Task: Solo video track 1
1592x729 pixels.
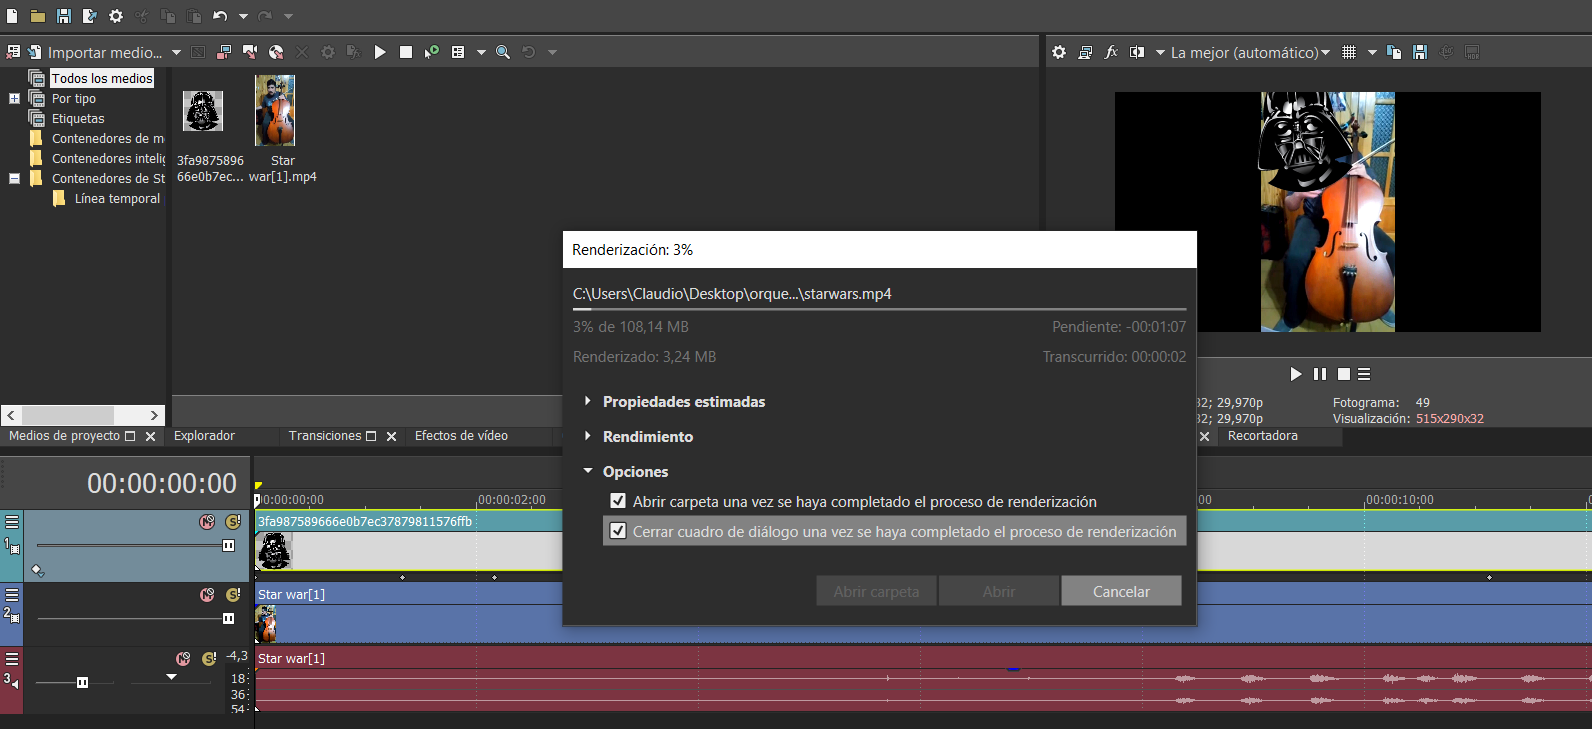Action: [x=233, y=522]
